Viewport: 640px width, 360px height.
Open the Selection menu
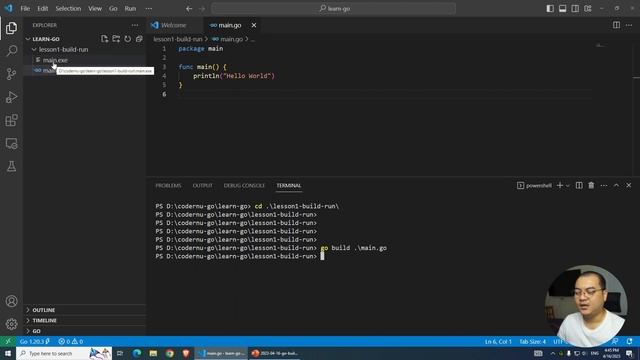coord(68,8)
